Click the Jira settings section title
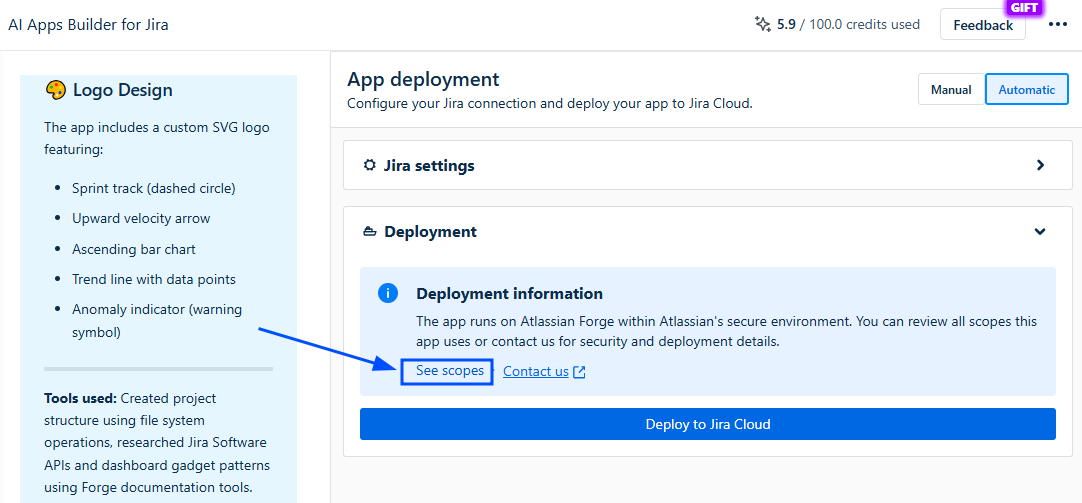This screenshot has width=1082, height=503. click(429, 166)
